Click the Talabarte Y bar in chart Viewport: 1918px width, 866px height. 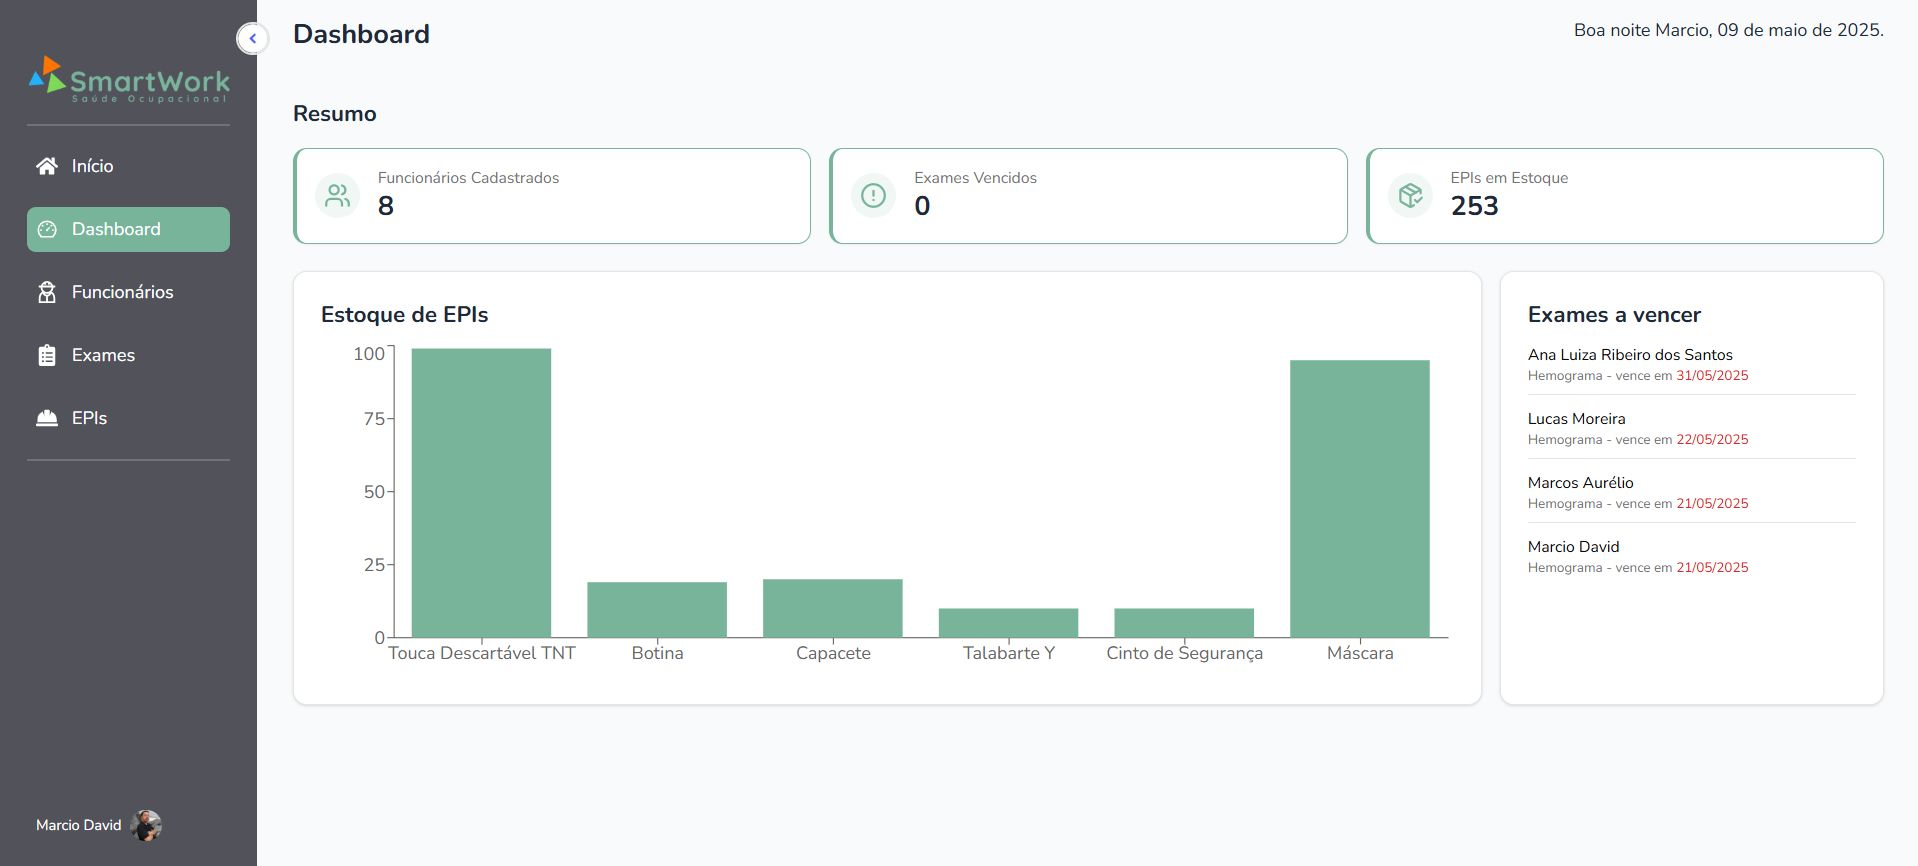click(x=1008, y=623)
